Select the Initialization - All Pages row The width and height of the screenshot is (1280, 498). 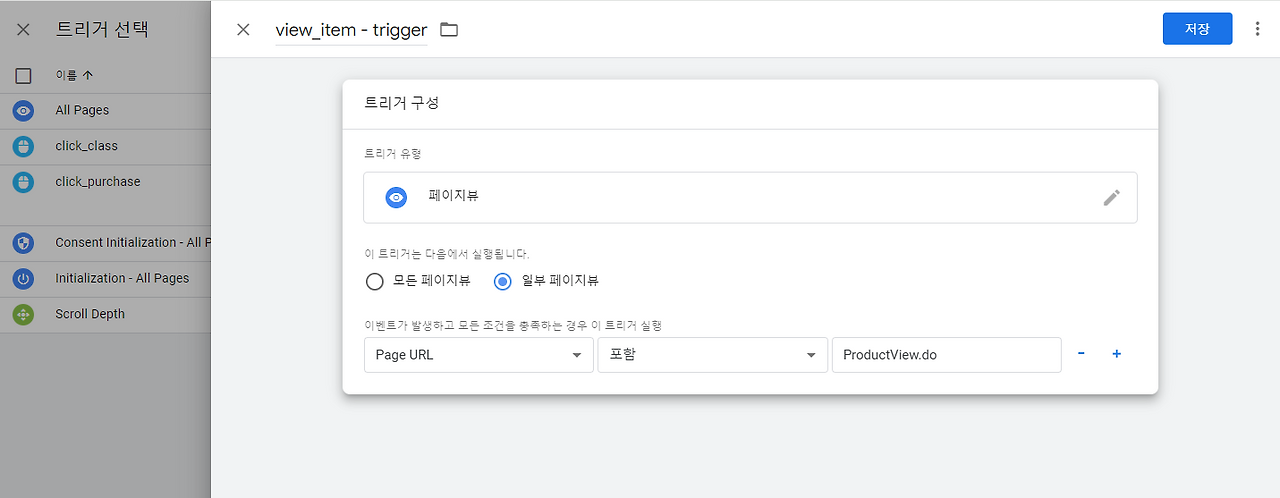coord(105,279)
